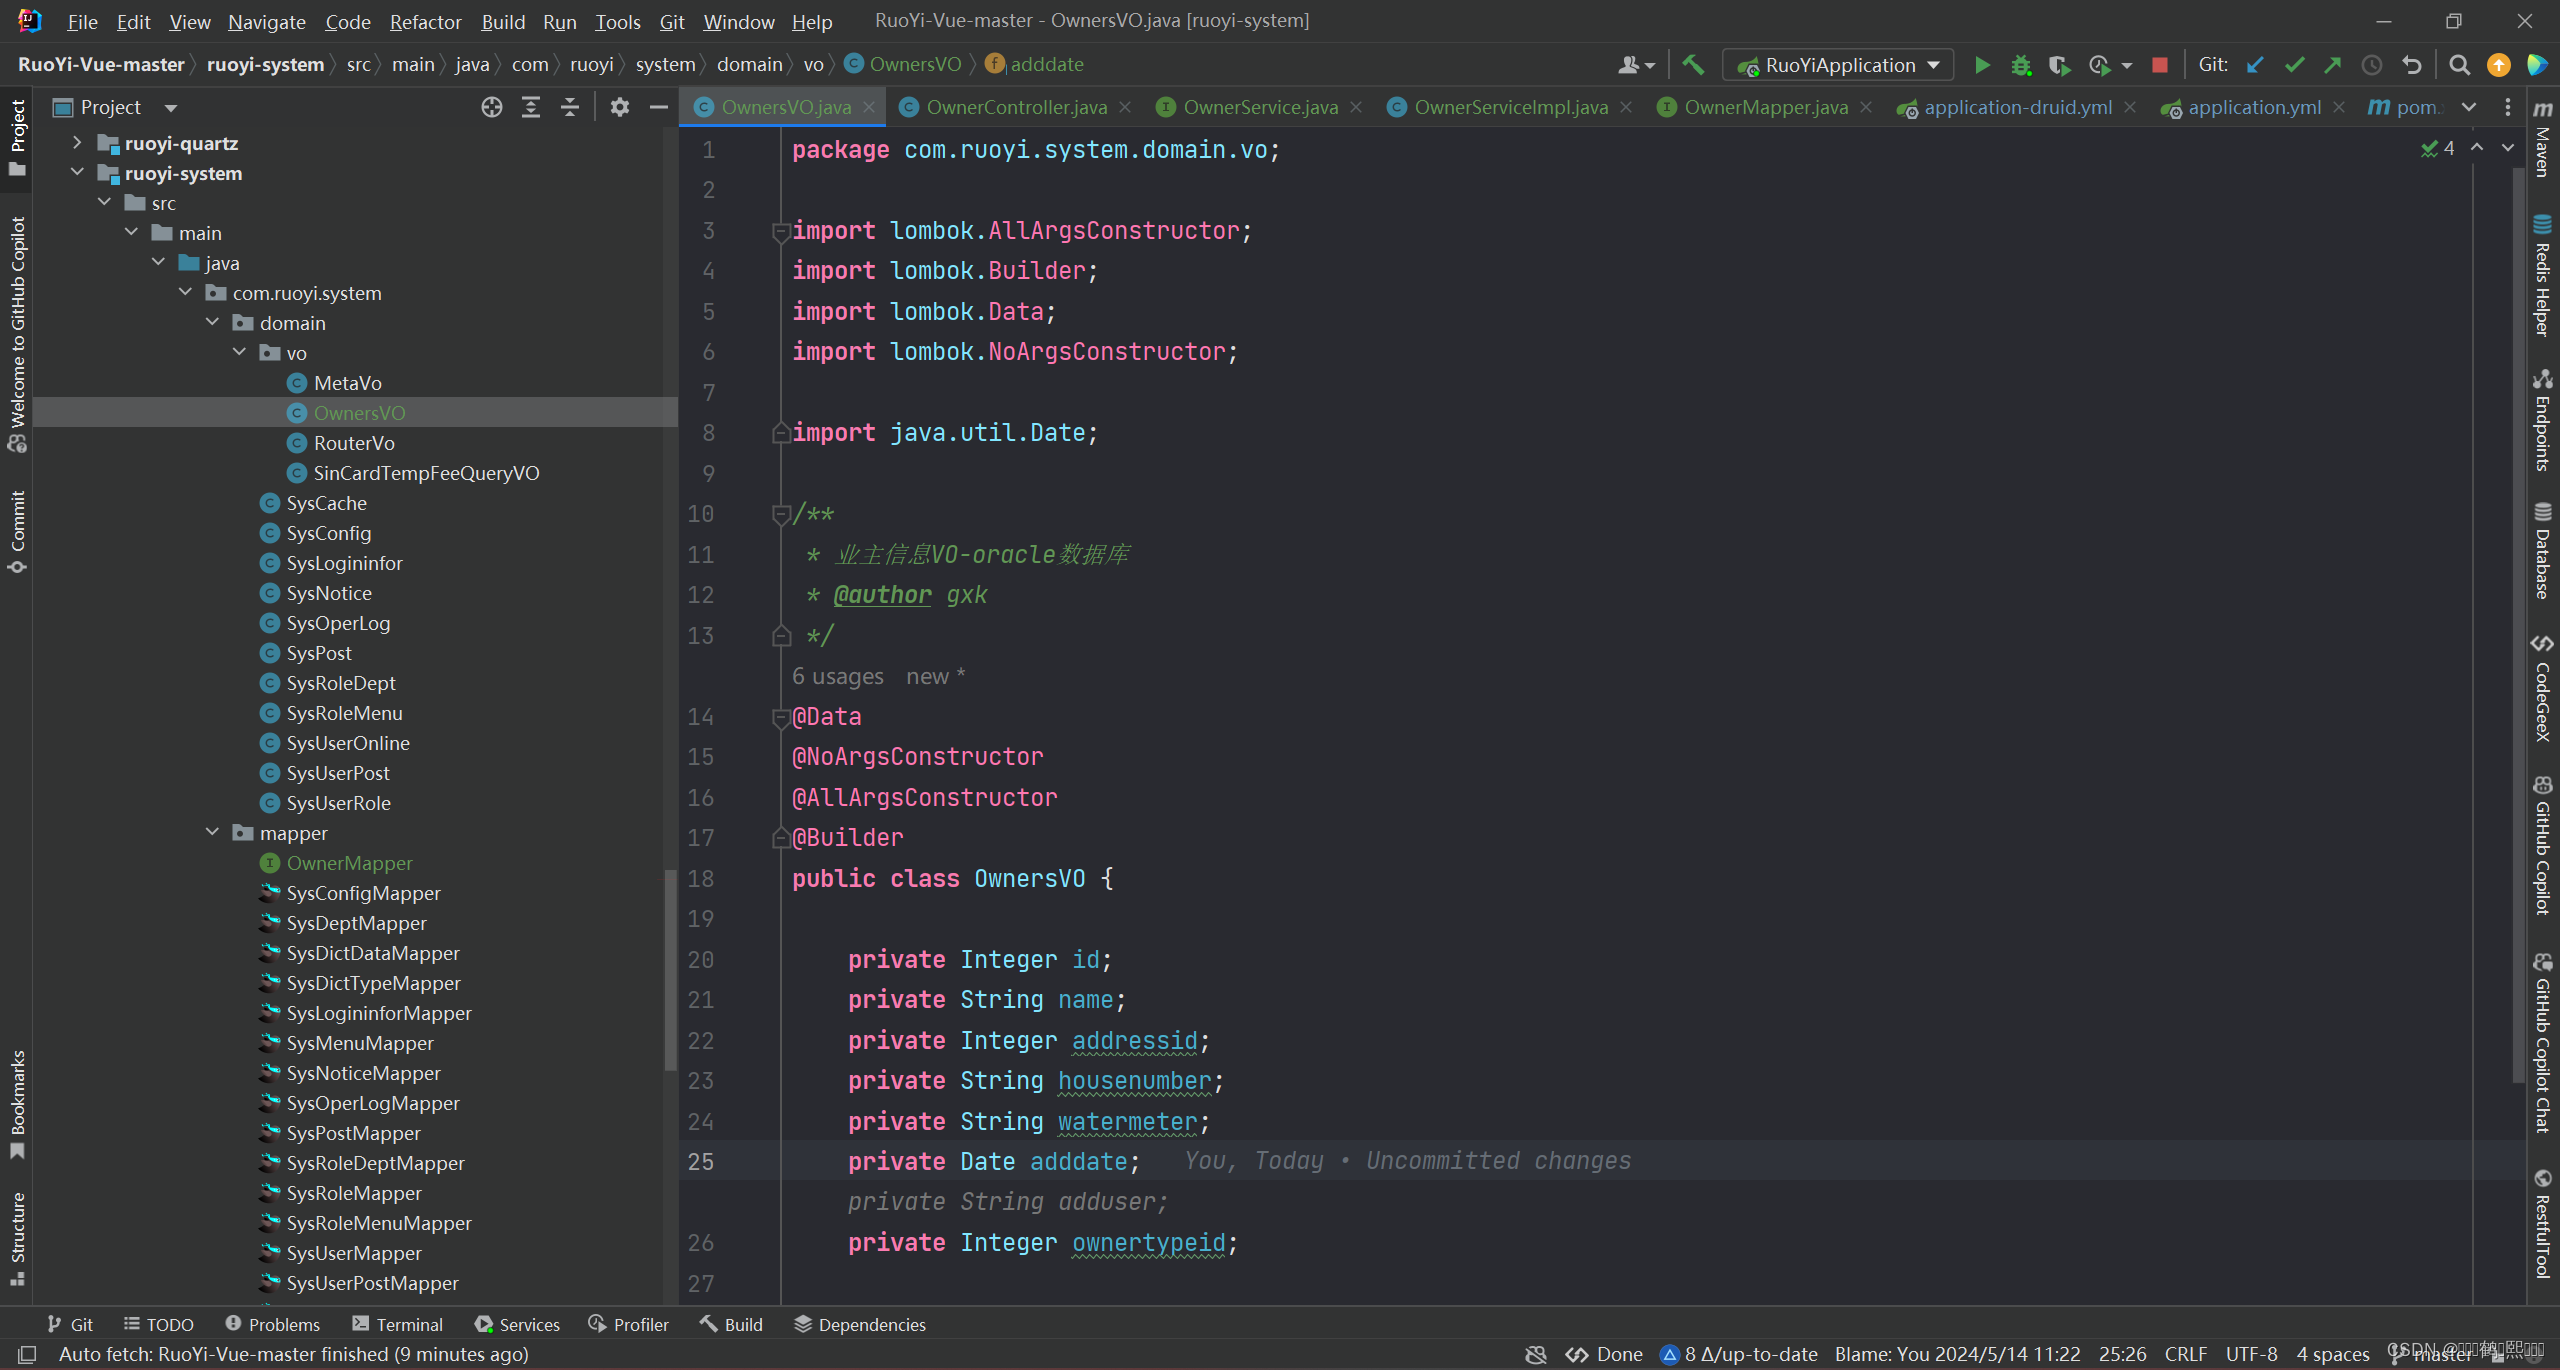The image size is (2560, 1370).
Task: Click the Git push arrow icon
Action: pyautogui.click(x=2333, y=65)
